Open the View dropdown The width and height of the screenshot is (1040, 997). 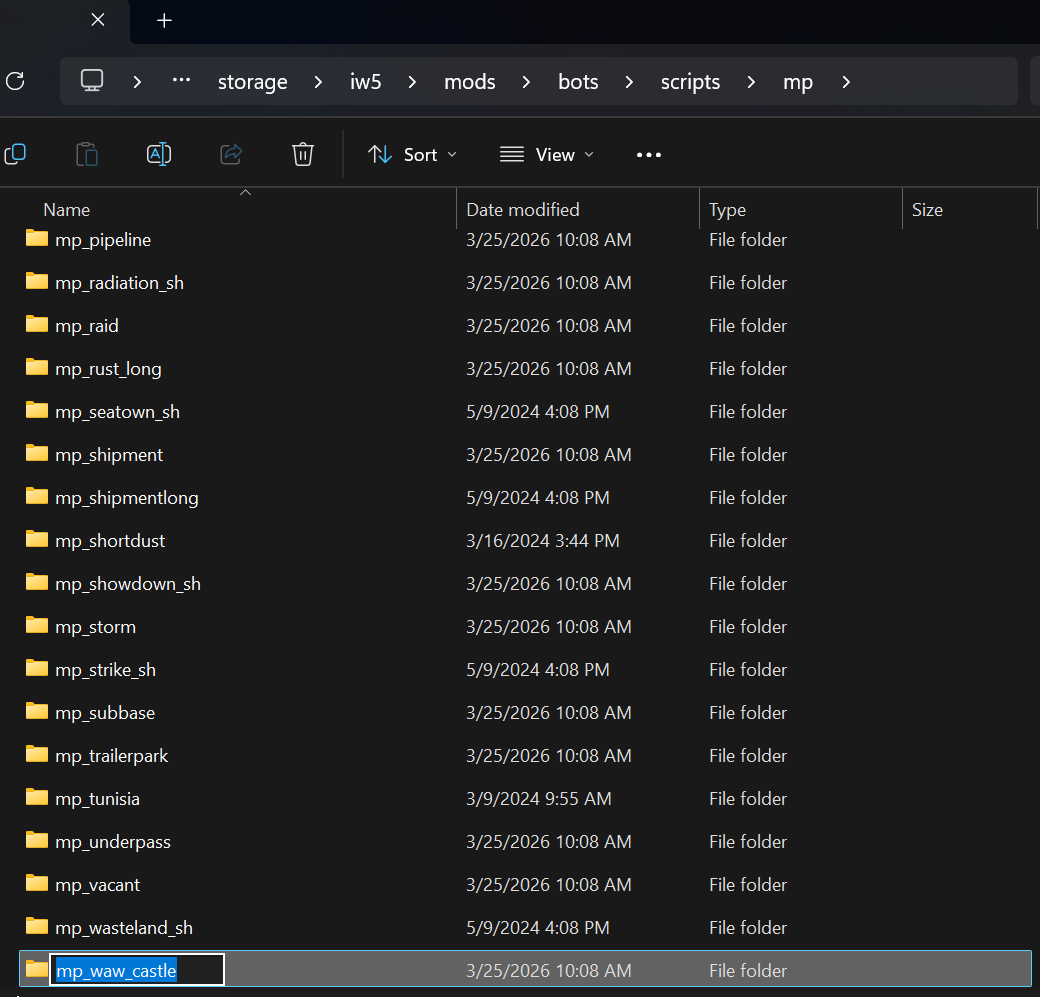(x=547, y=155)
